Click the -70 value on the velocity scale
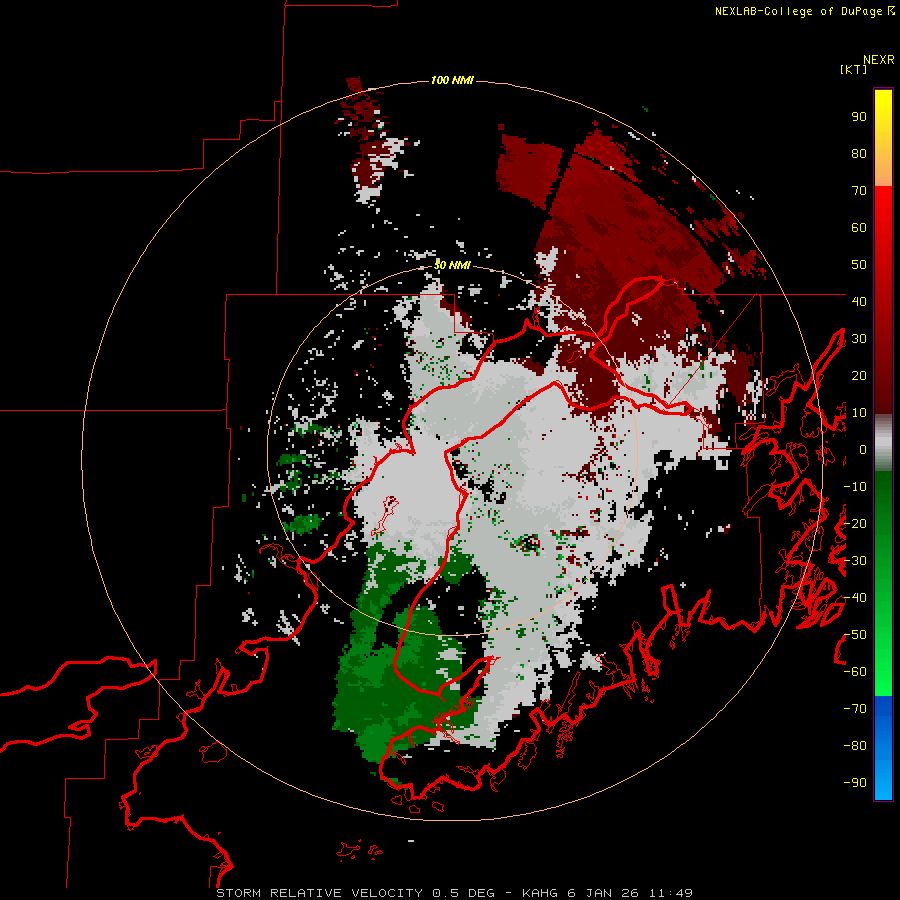Screen dimensions: 900x900 [x=855, y=709]
